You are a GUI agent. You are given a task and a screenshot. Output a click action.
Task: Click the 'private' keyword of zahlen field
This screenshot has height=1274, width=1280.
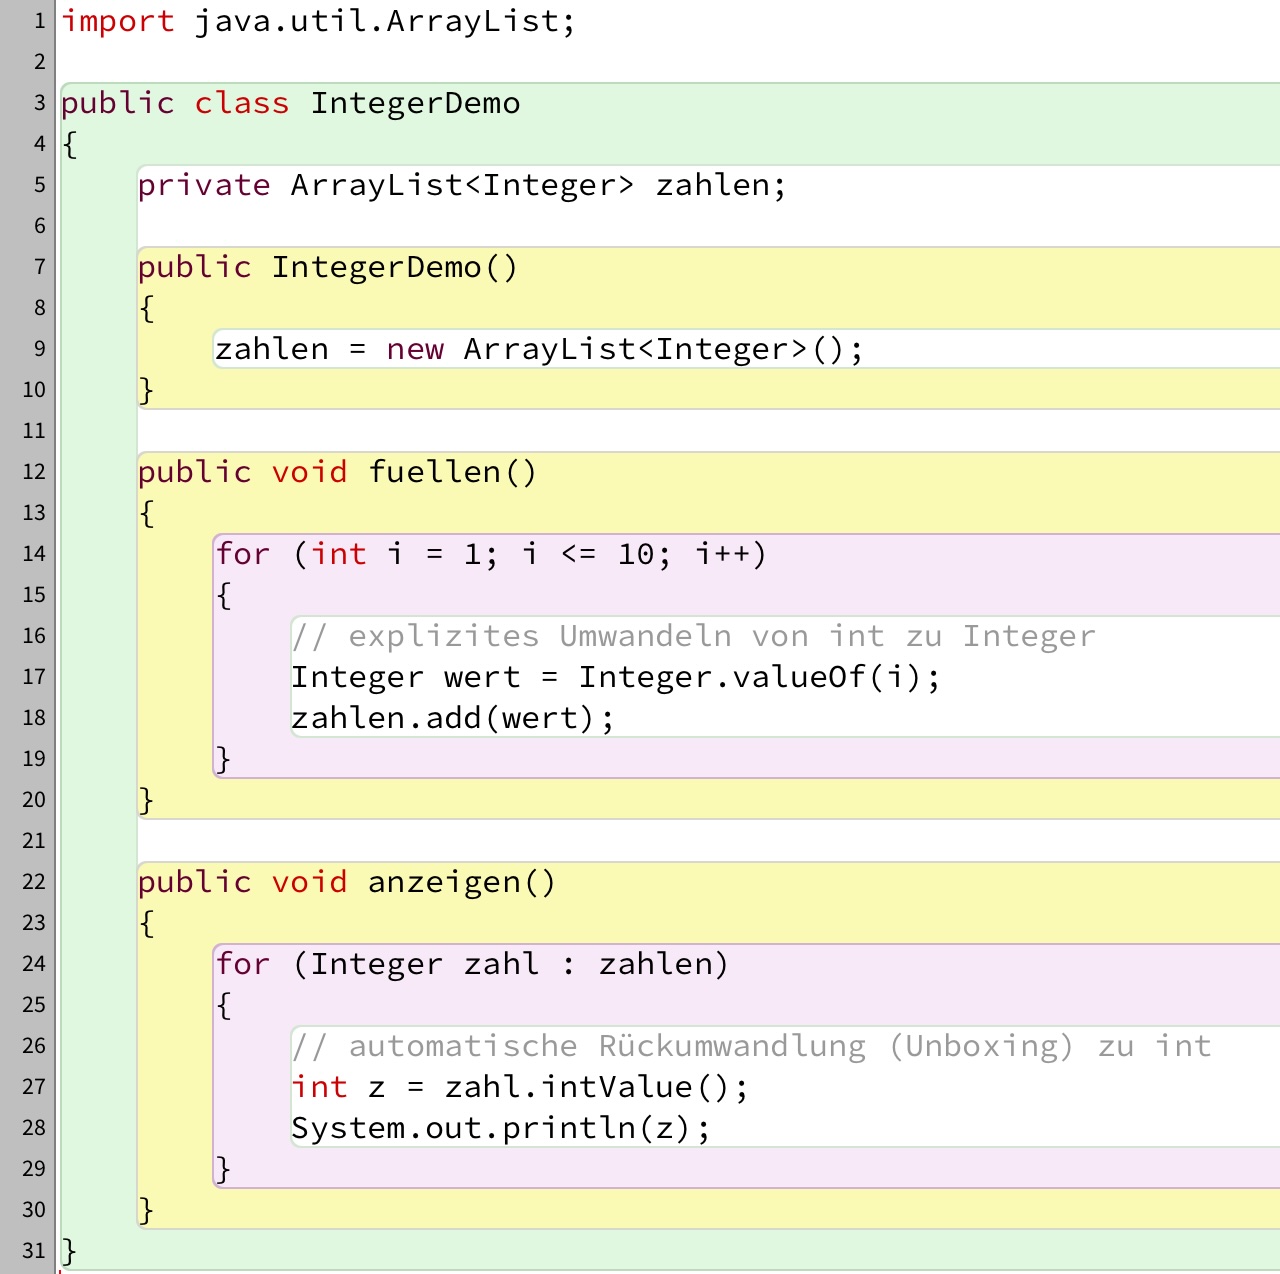tap(204, 185)
